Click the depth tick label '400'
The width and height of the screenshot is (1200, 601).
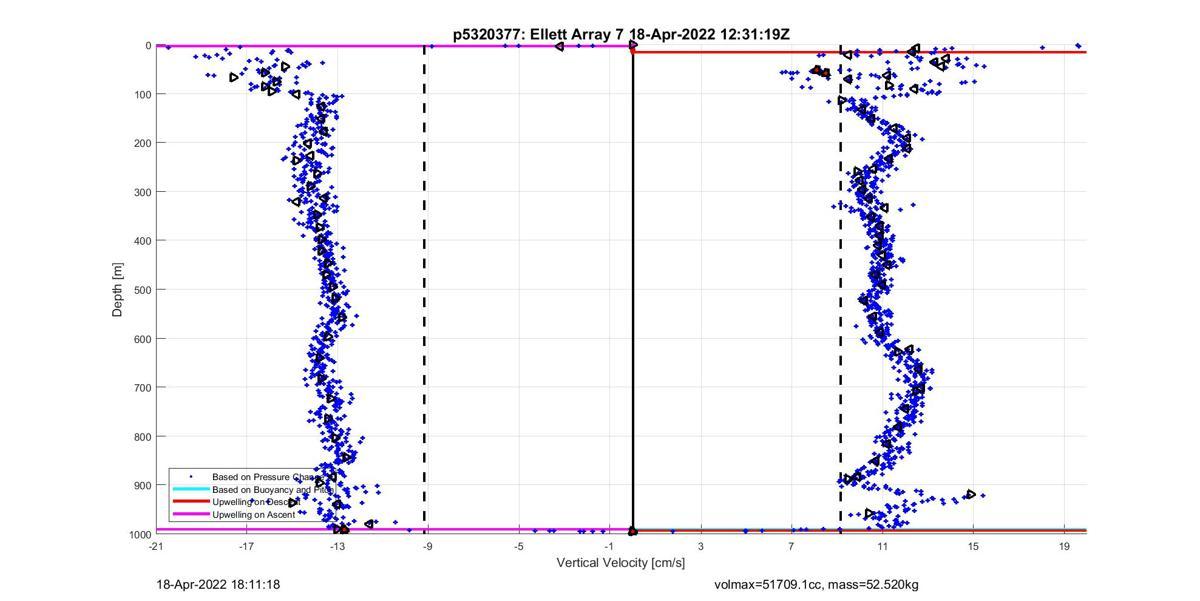[x=142, y=241]
